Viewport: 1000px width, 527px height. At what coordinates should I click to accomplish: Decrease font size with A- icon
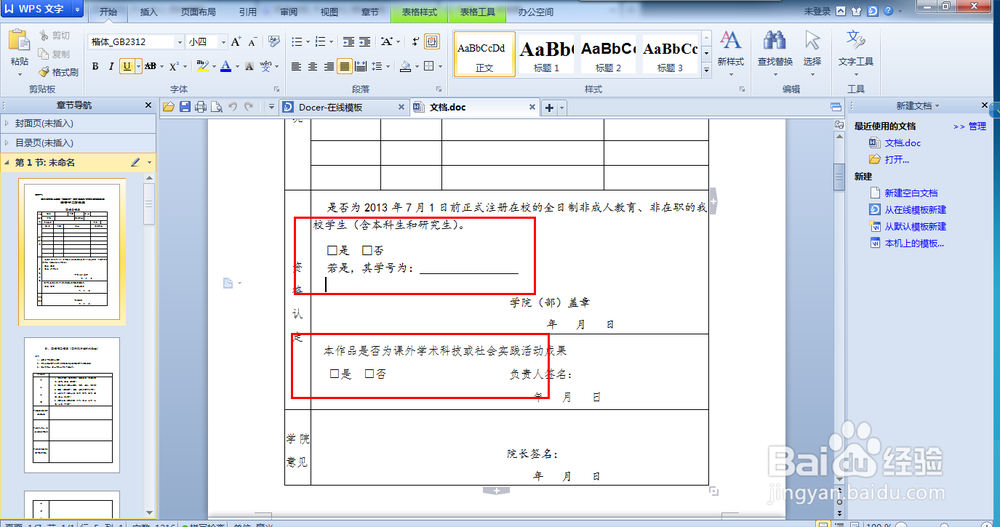click(253, 42)
